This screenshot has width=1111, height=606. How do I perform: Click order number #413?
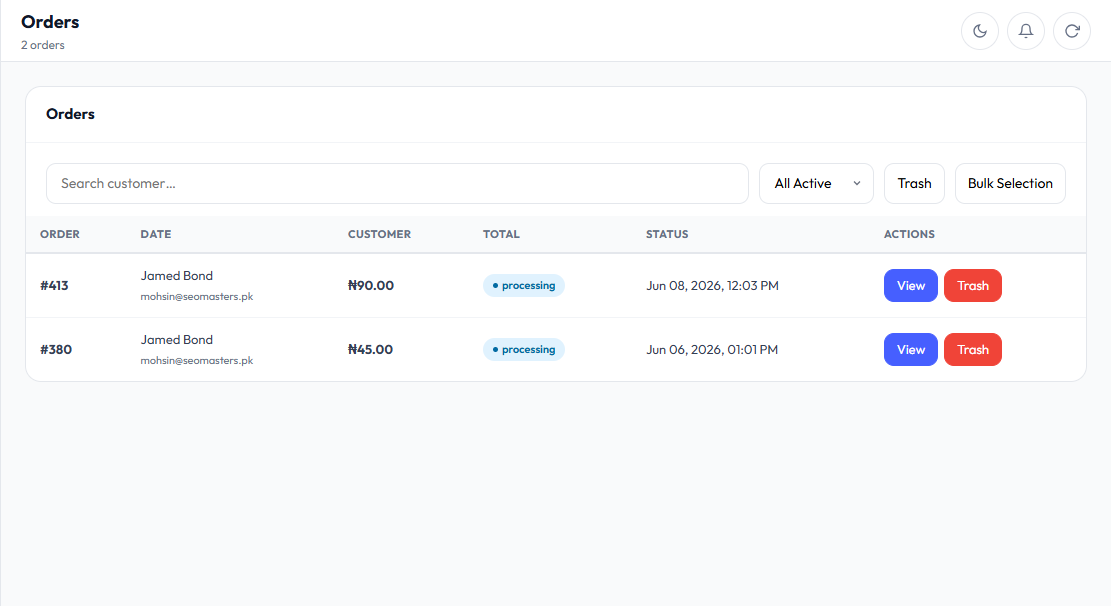(55, 286)
